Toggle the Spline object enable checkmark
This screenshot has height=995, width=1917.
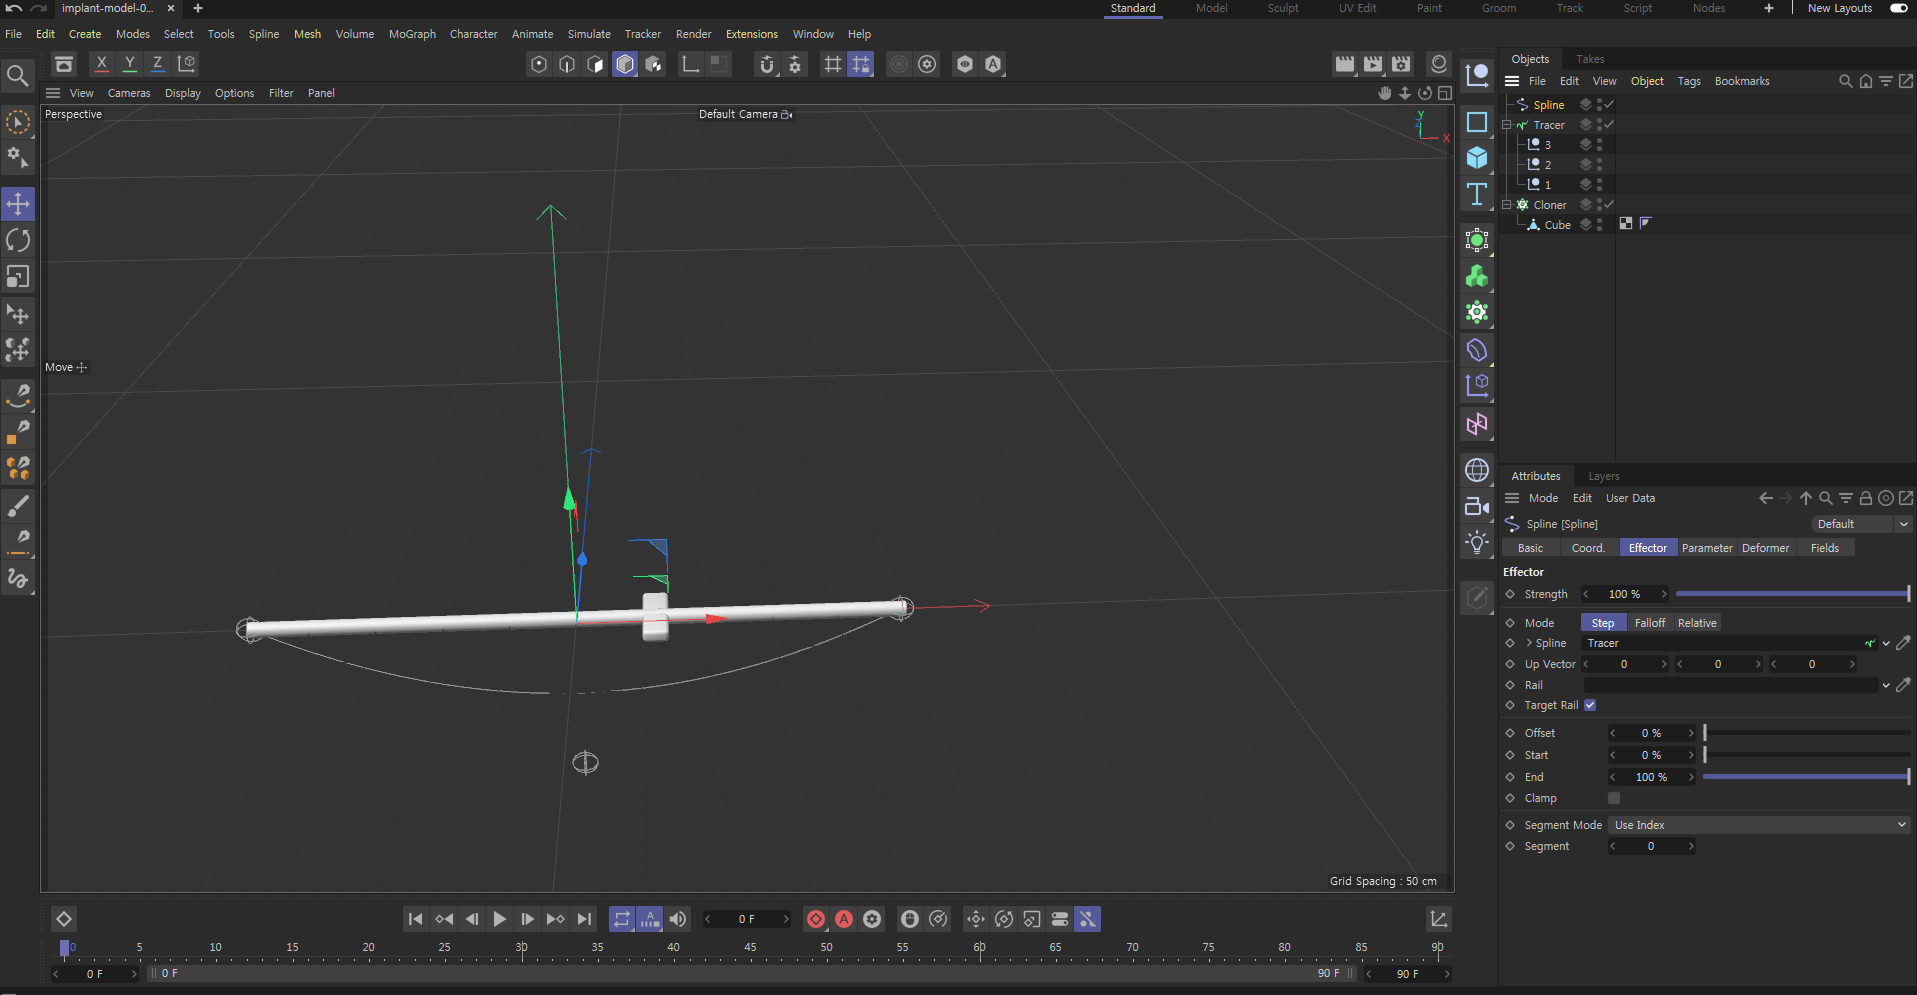pos(1609,105)
